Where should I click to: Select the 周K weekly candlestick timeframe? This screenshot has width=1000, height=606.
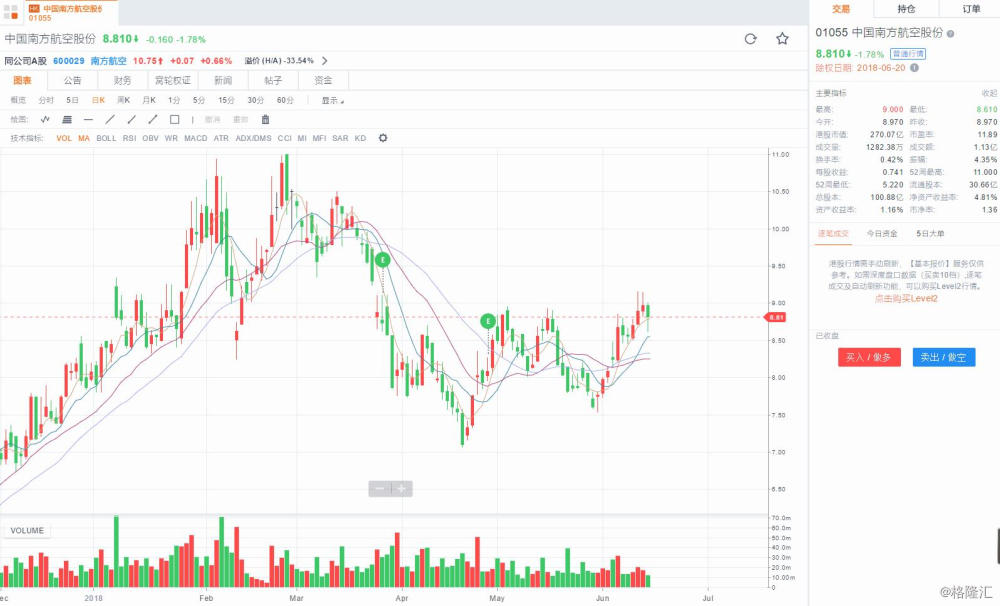pos(124,100)
